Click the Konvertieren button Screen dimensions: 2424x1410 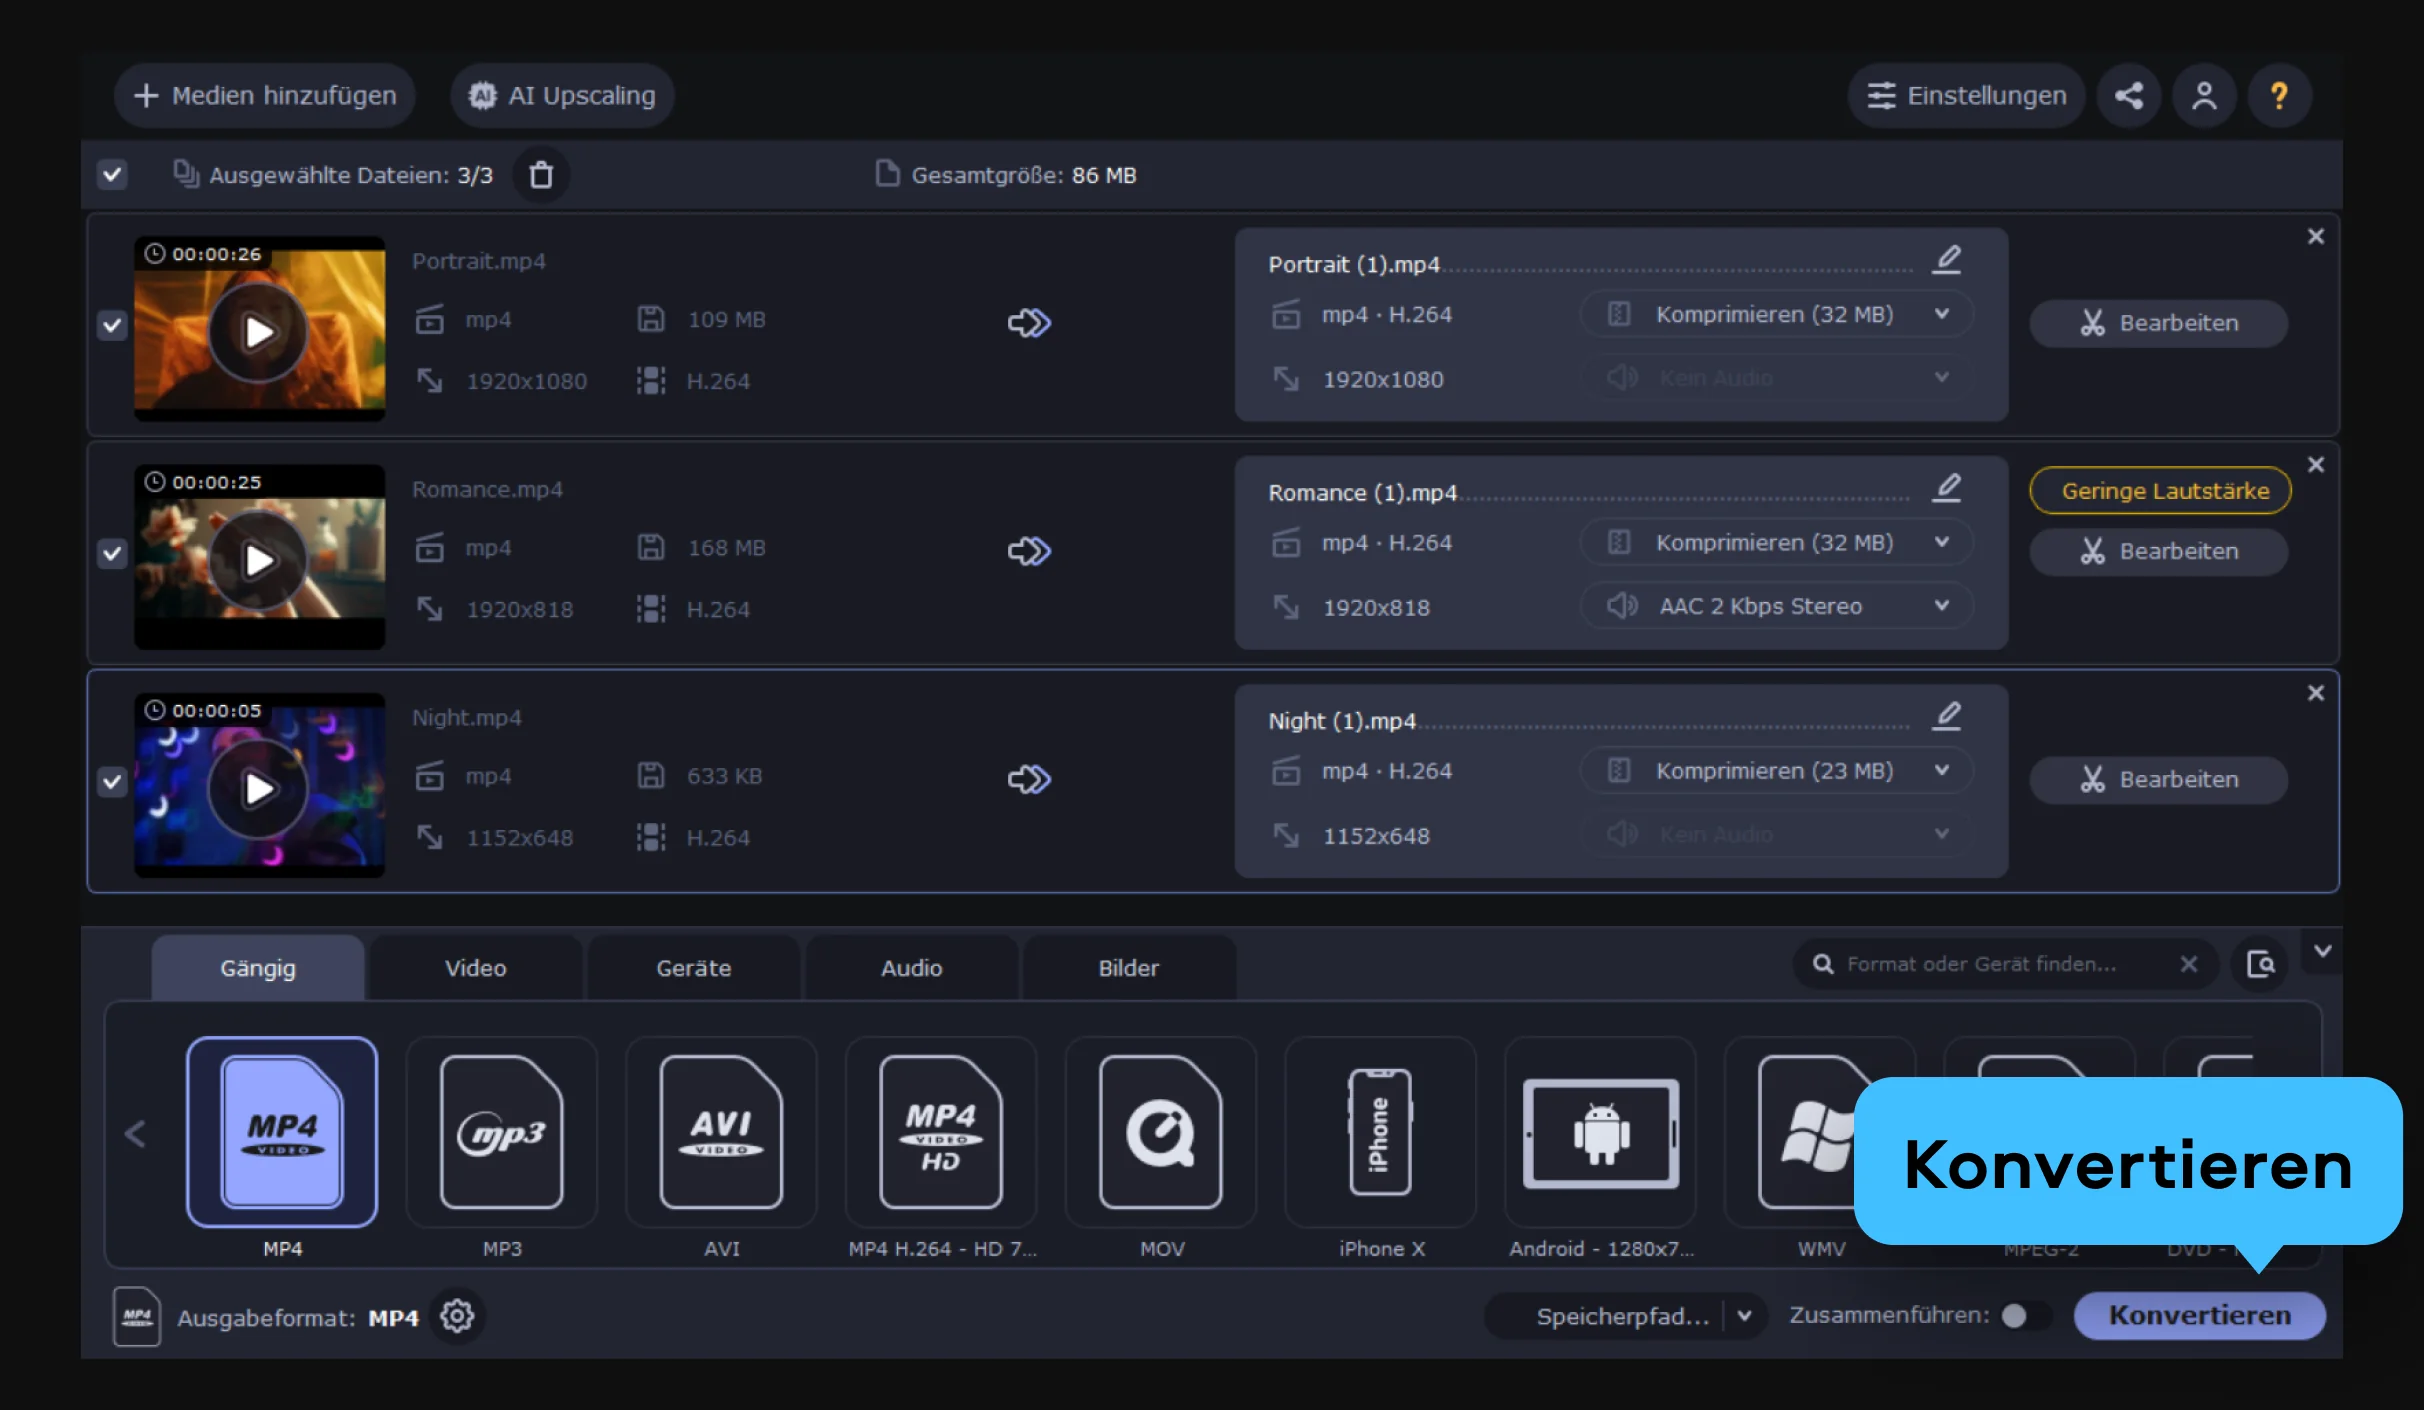2199,1316
